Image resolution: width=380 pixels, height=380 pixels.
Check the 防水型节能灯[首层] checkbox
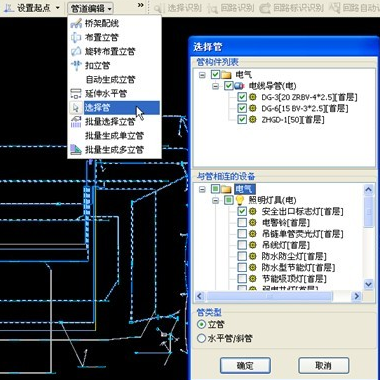point(242,267)
